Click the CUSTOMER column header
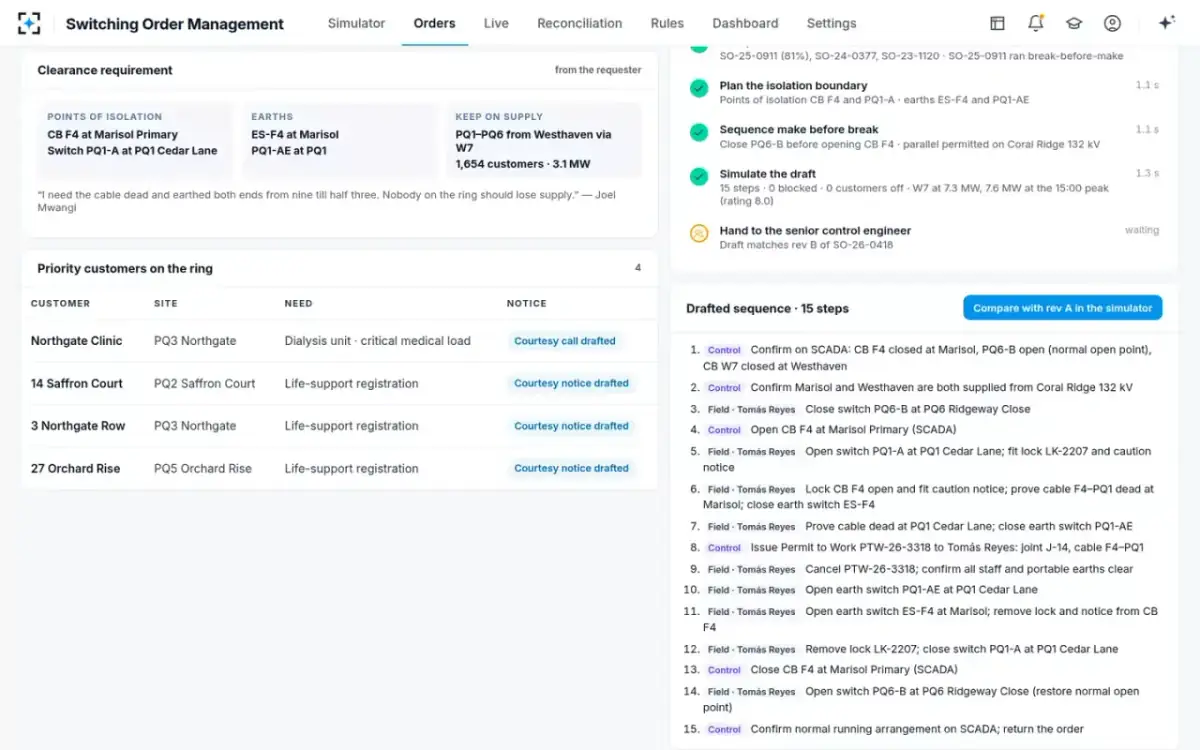This screenshot has height=750, width=1200. pyautogui.click(x=60, y=303)
